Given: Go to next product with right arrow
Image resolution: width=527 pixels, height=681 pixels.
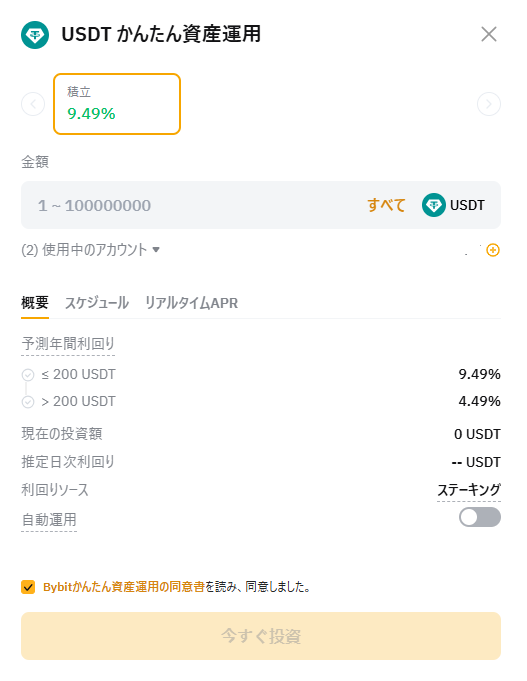Looking at the screenshot, I should [x=489, y=104].
